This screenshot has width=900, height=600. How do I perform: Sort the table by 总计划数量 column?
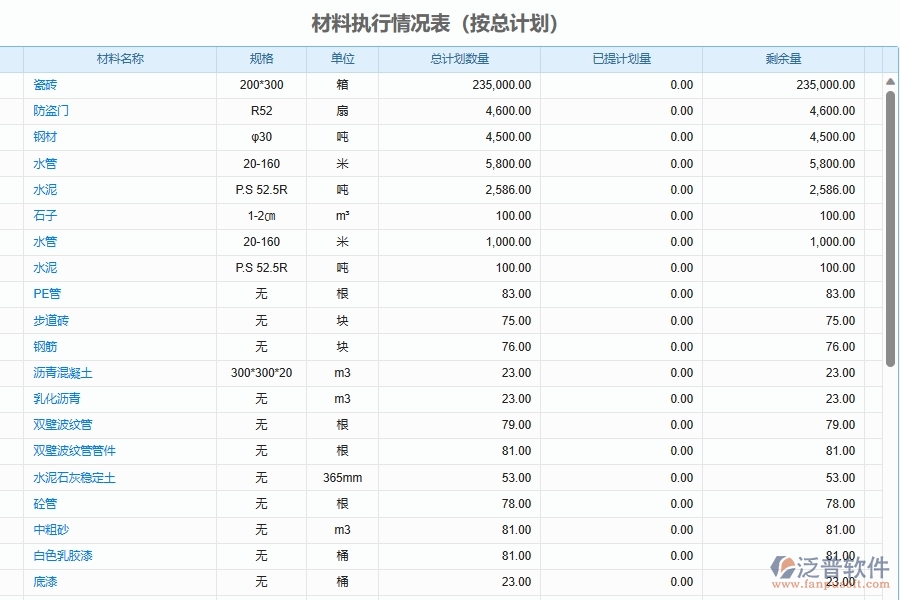point(455,58)
